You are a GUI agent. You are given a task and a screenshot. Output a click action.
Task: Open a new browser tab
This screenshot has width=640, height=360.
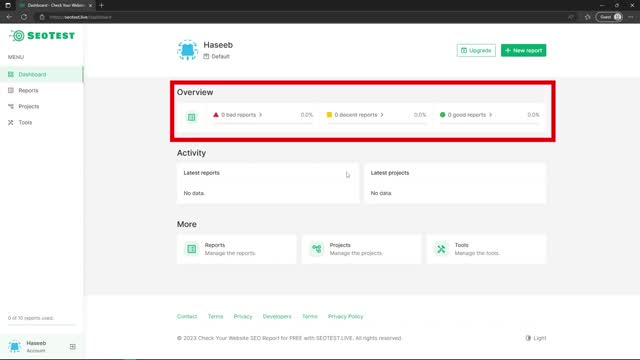101,5
